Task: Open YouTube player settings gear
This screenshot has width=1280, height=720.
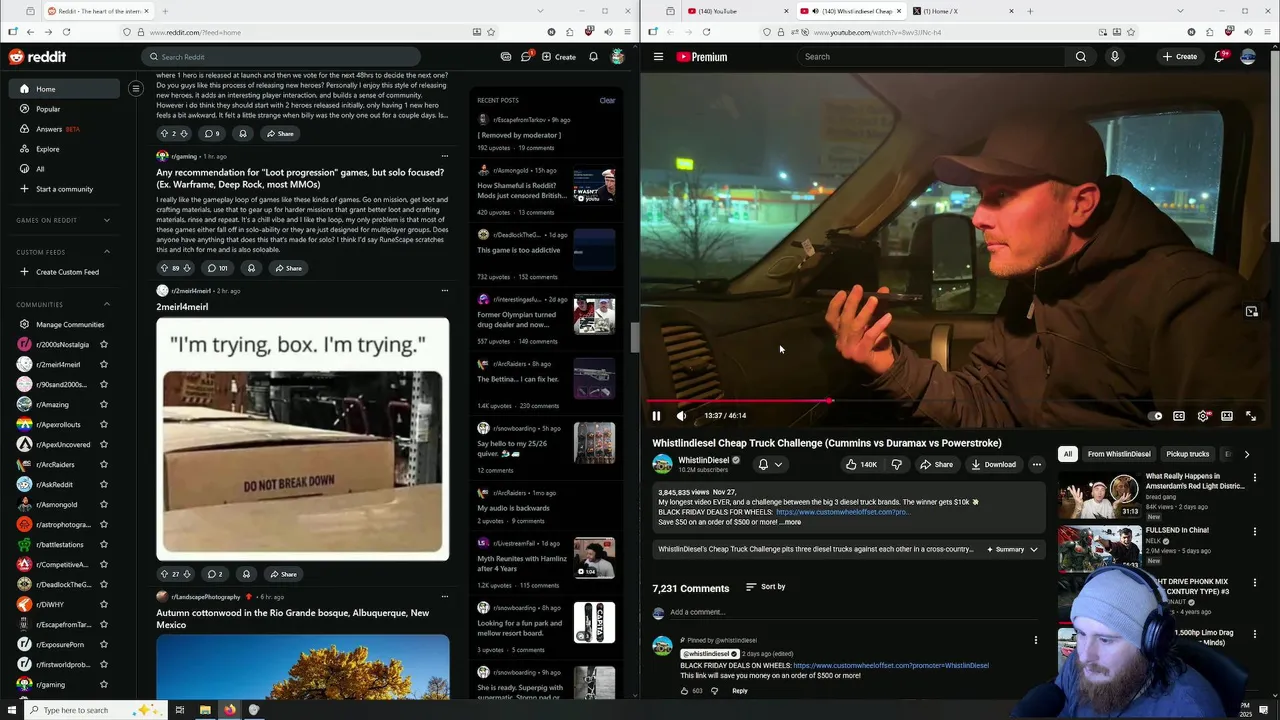Action: [1203, 416]
